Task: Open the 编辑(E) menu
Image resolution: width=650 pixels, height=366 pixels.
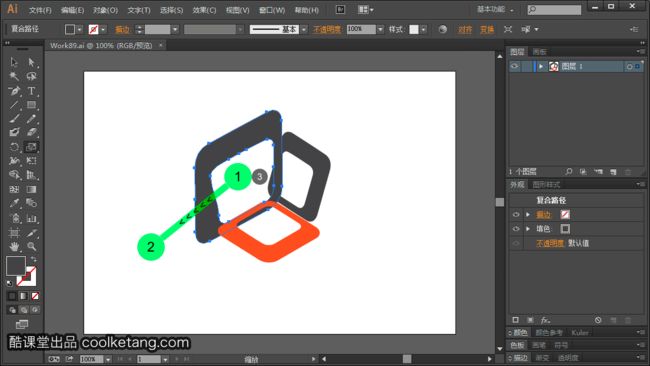Action: [73, 10]
